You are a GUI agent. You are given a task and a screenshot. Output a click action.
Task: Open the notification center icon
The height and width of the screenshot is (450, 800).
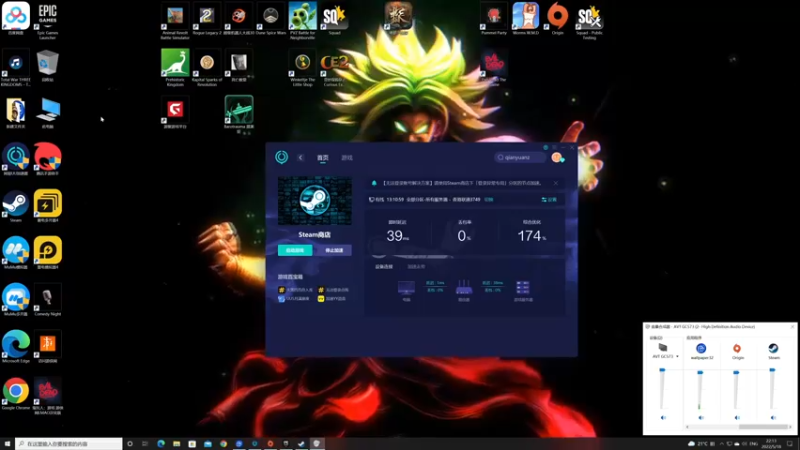click(x=790, y=444)
